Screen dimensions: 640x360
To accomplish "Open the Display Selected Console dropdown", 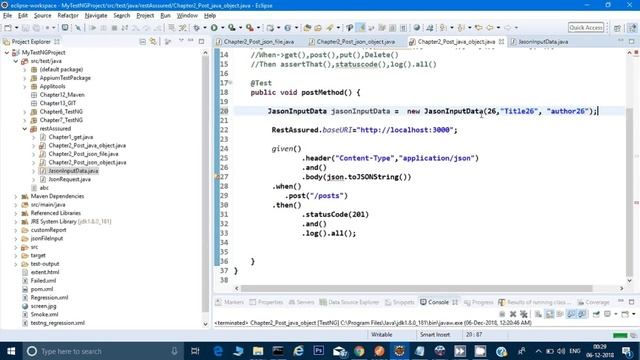I will (x=616, y=314).
